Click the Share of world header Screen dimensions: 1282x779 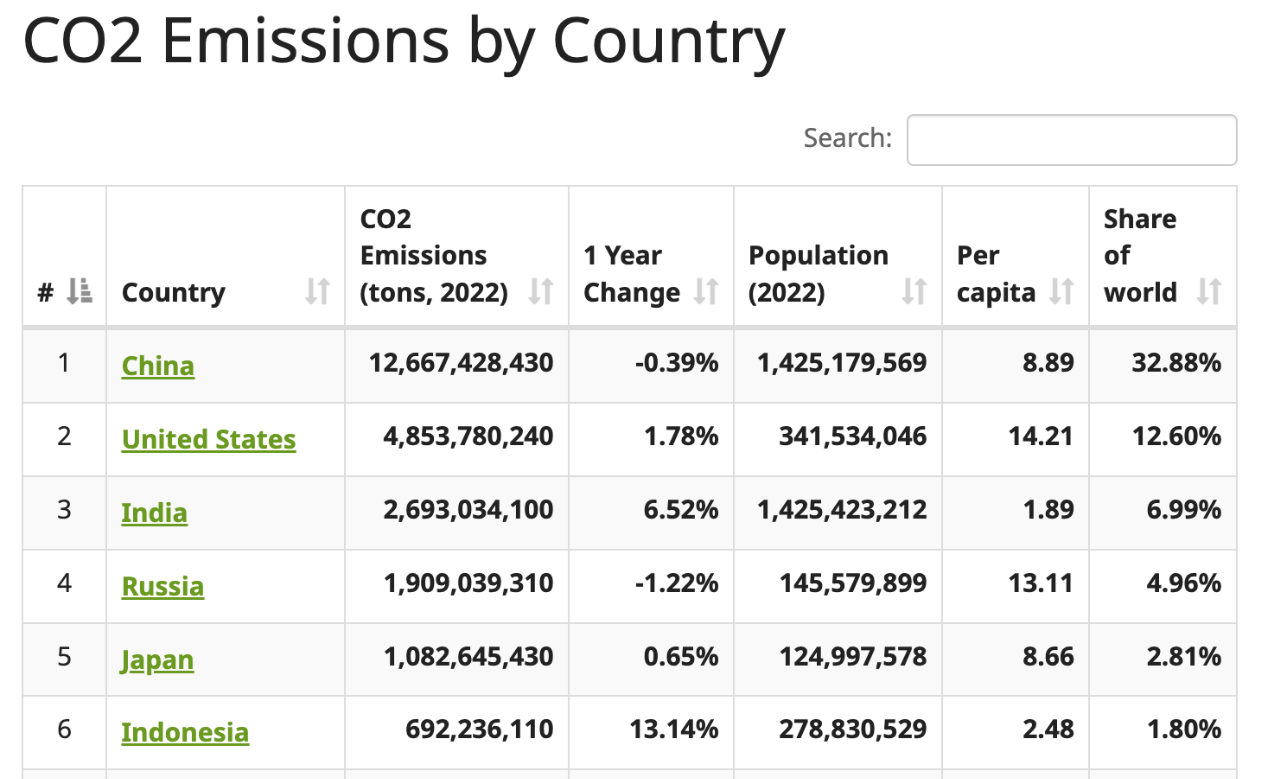pyautogui.click(x=1141, y=256)
